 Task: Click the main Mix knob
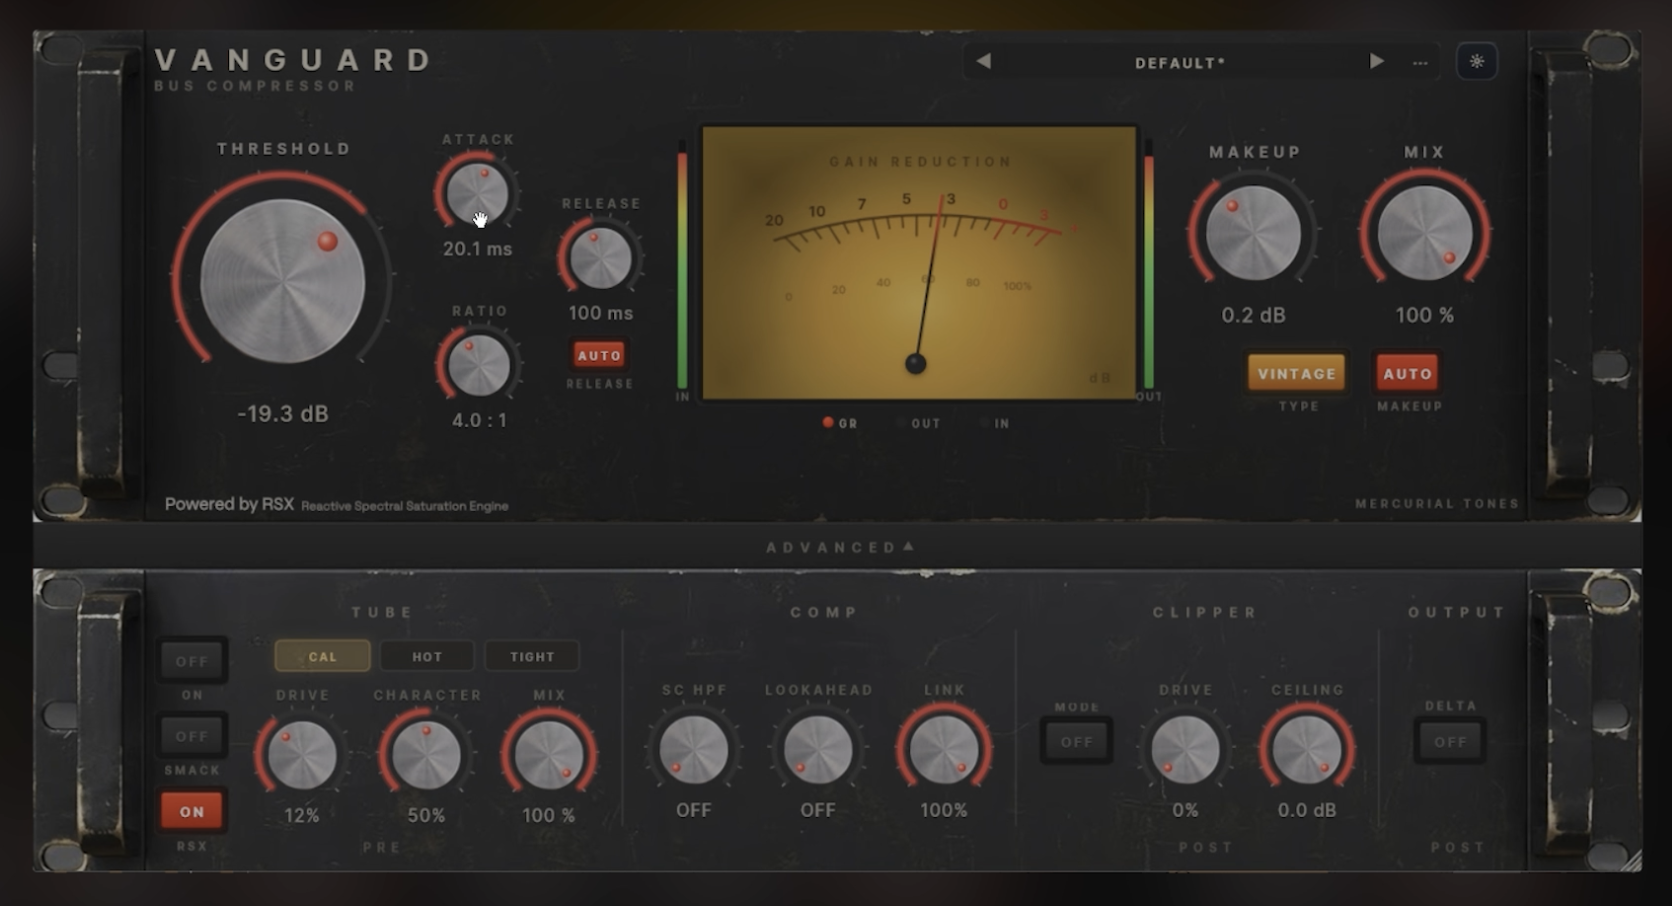(x=1425, y=233)
